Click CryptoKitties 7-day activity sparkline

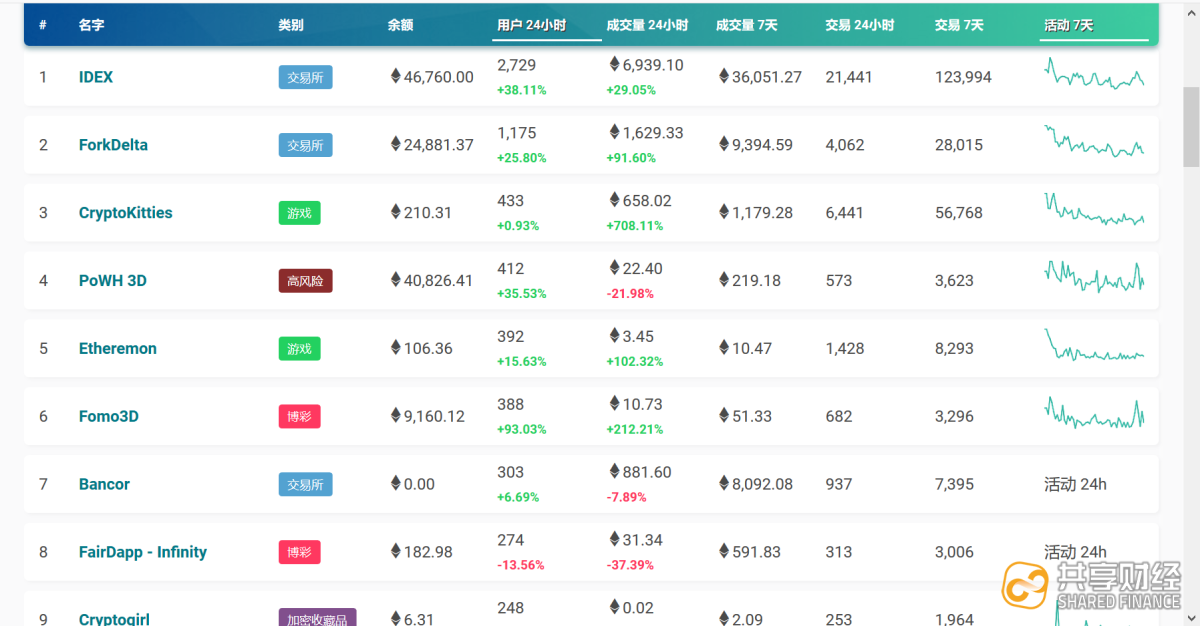(1095, 209)
